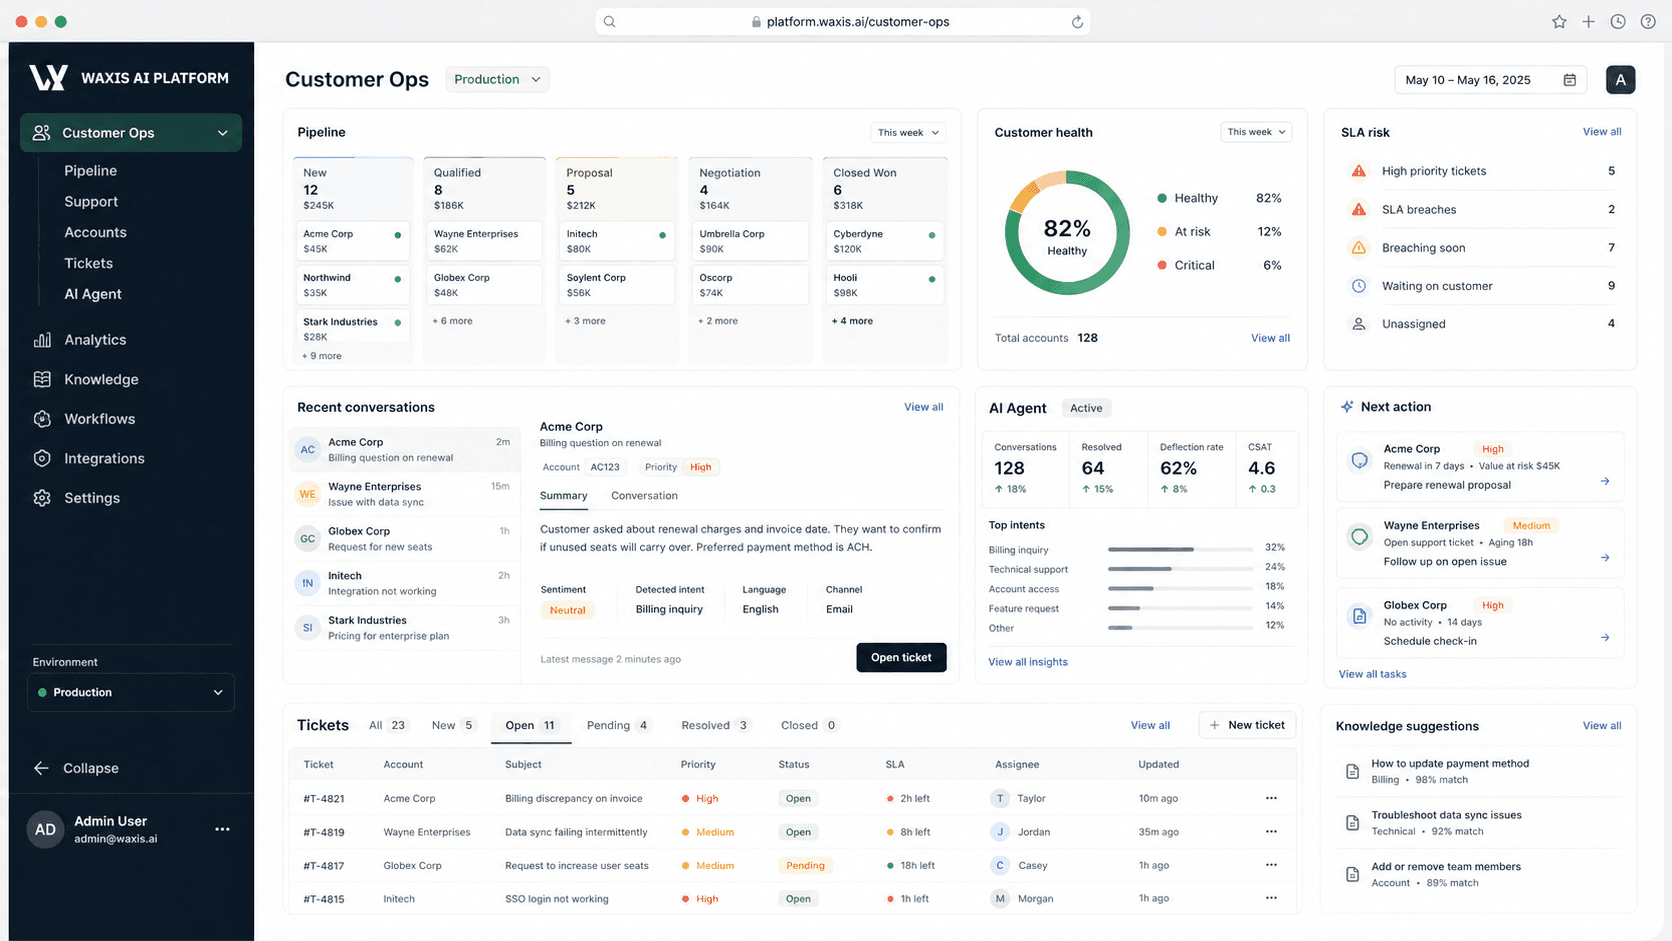Click the arrow on Wayne Enterprises next action

[x=1605, y=558]
